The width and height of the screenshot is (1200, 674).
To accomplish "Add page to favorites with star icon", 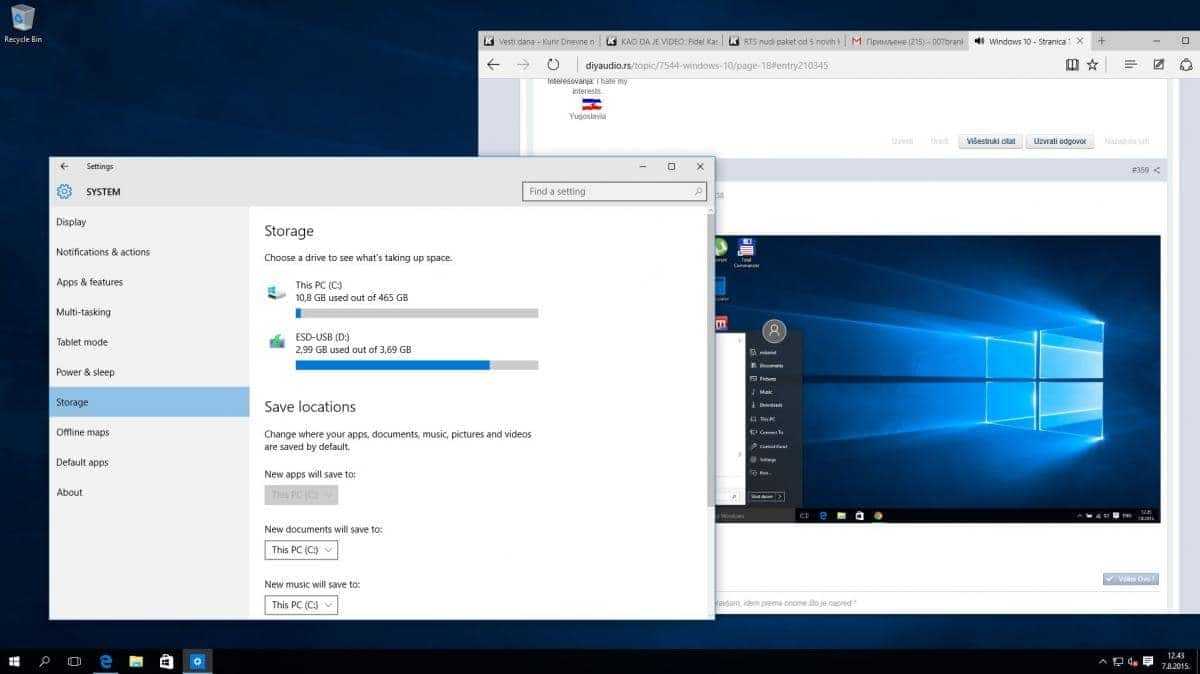I will tap(1093, 65).
